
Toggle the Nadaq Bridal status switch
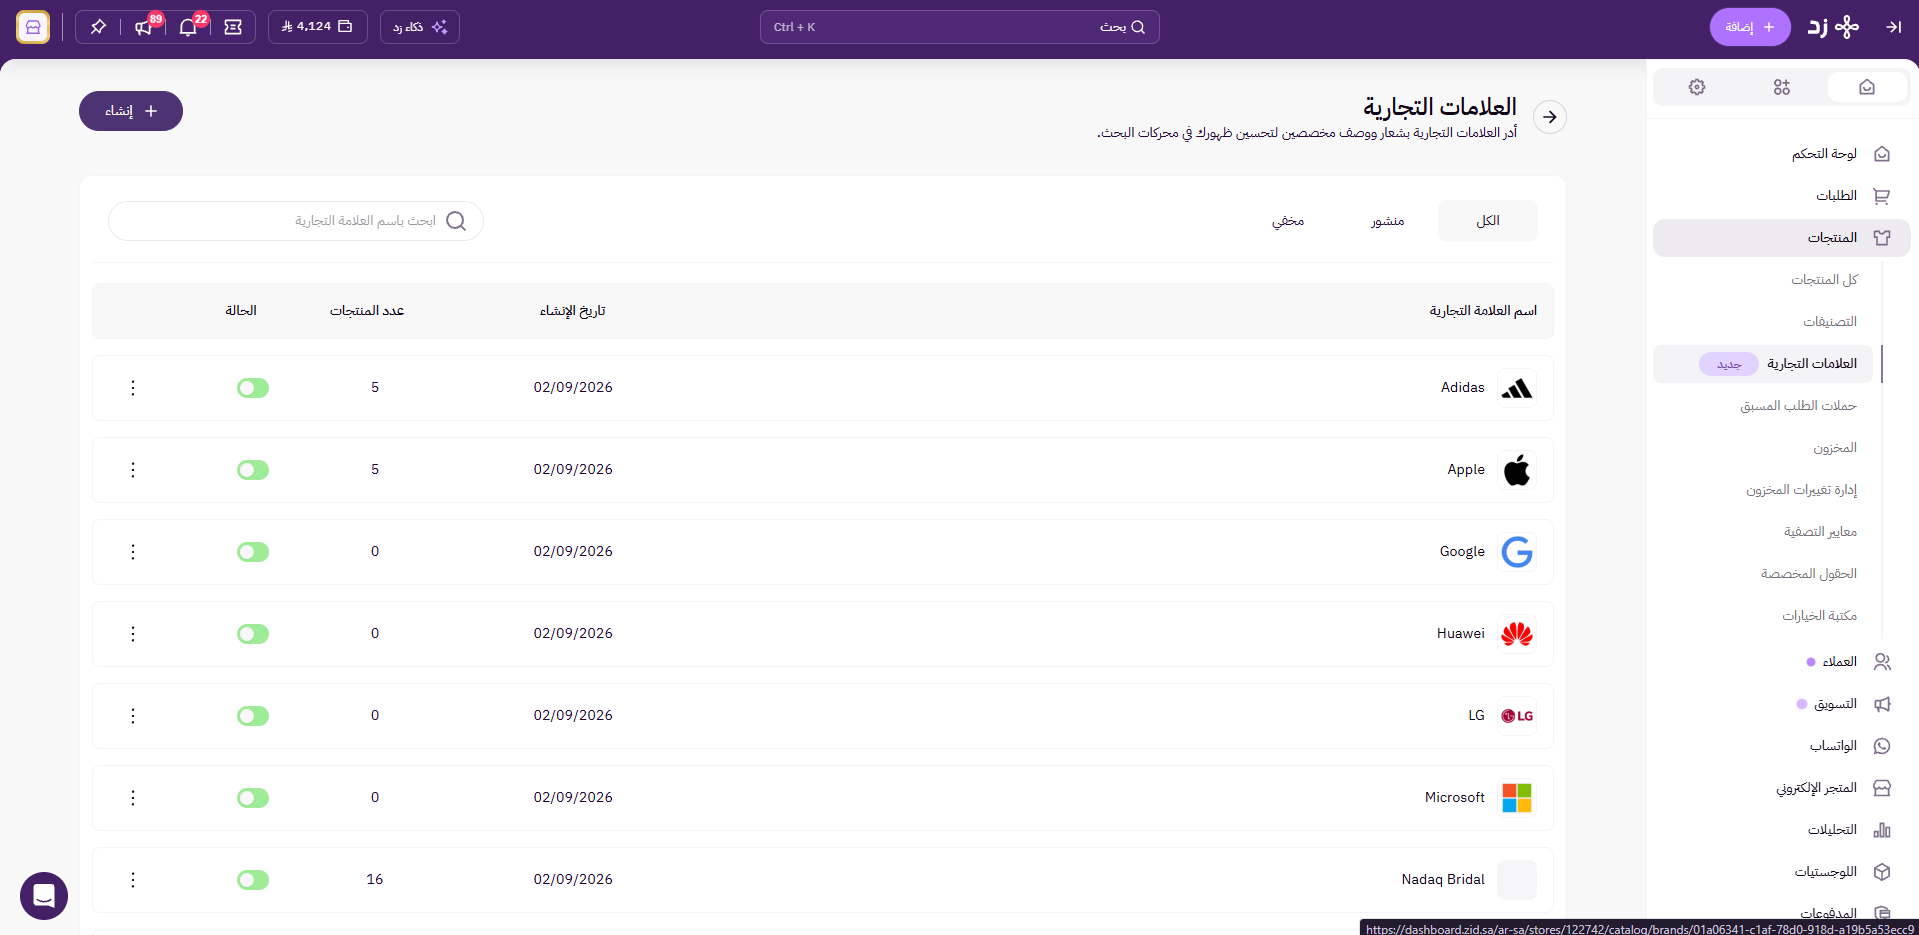253,880
